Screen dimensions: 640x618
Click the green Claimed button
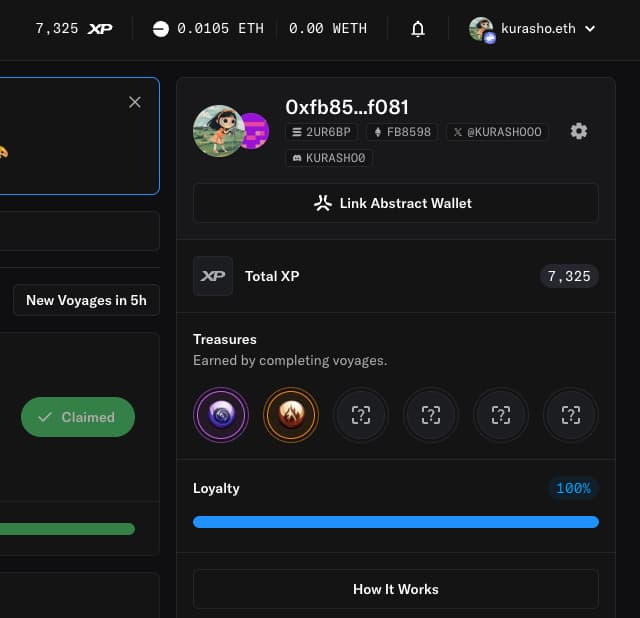tap(77, 417)
